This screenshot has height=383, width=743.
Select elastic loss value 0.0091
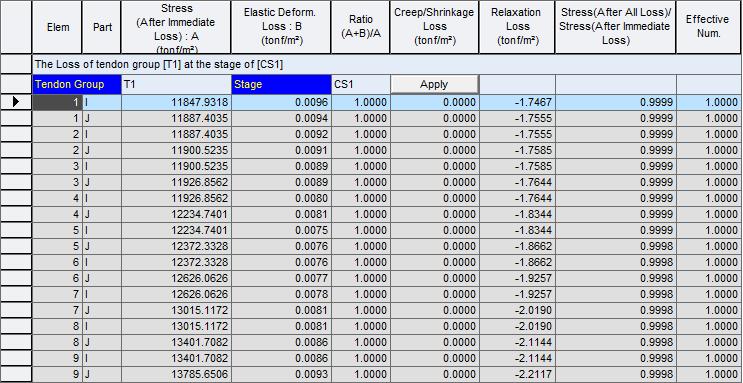(x=281, y=150)
